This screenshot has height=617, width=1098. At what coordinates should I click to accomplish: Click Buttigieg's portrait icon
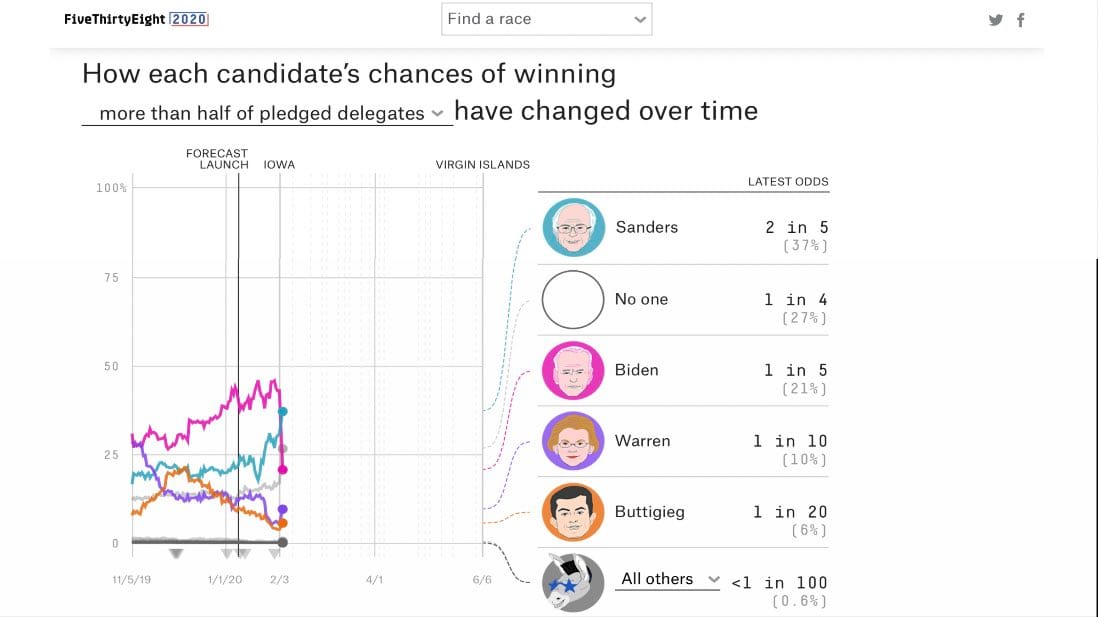(573, 512)
